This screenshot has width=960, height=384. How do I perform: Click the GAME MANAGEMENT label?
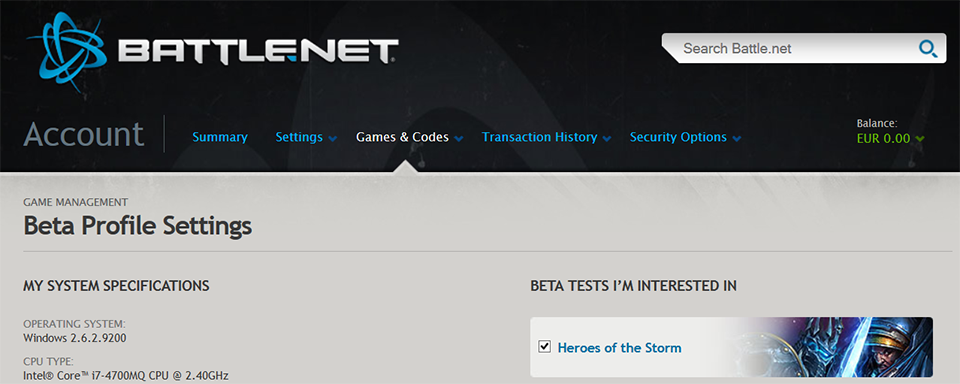tap(76, 201)
